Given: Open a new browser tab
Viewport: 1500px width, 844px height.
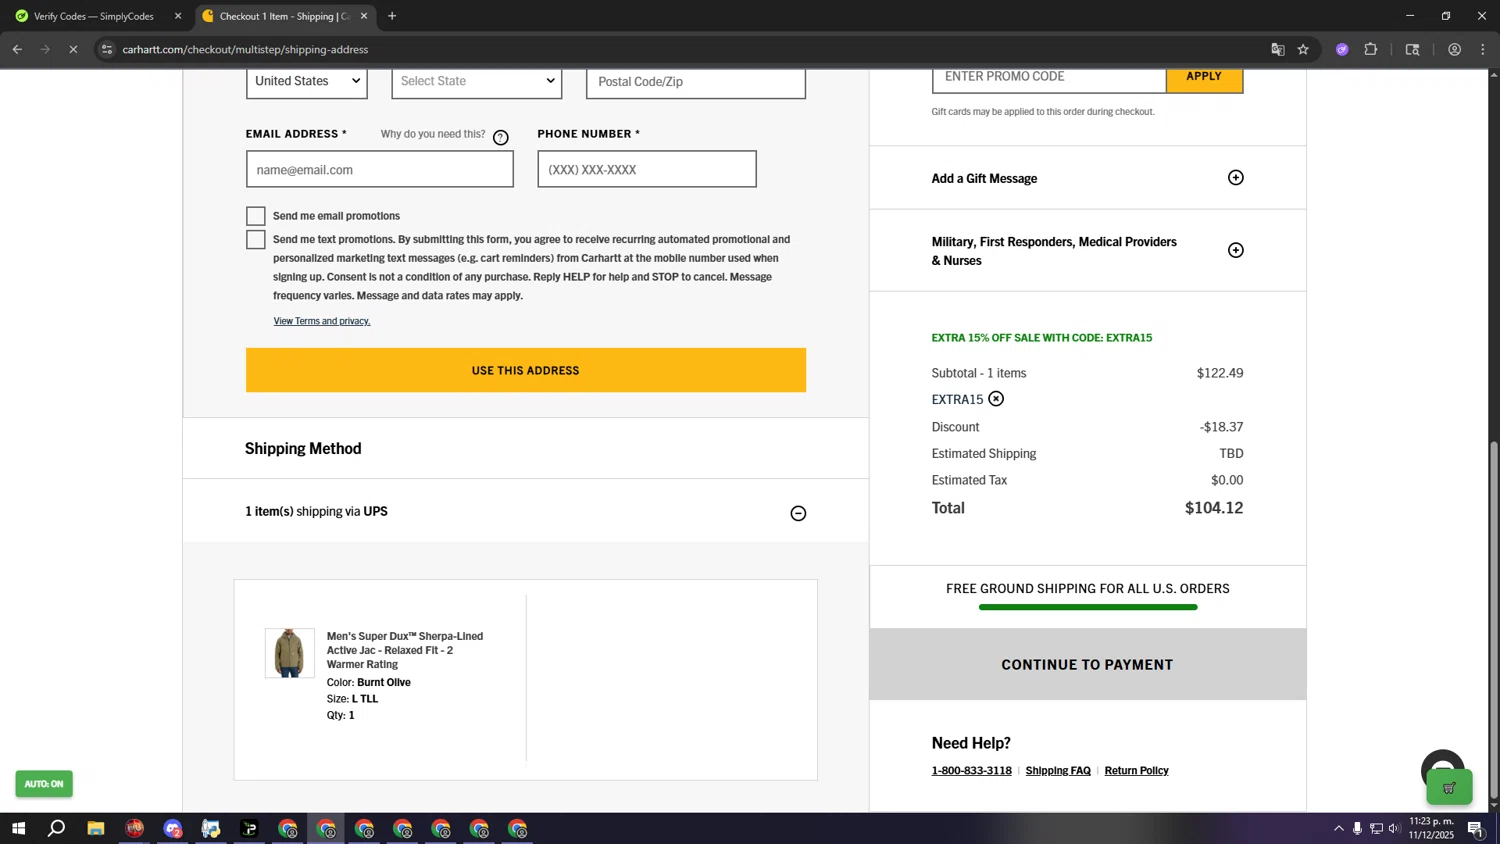Looking at the screenshot, I should (x=392, y=16).
